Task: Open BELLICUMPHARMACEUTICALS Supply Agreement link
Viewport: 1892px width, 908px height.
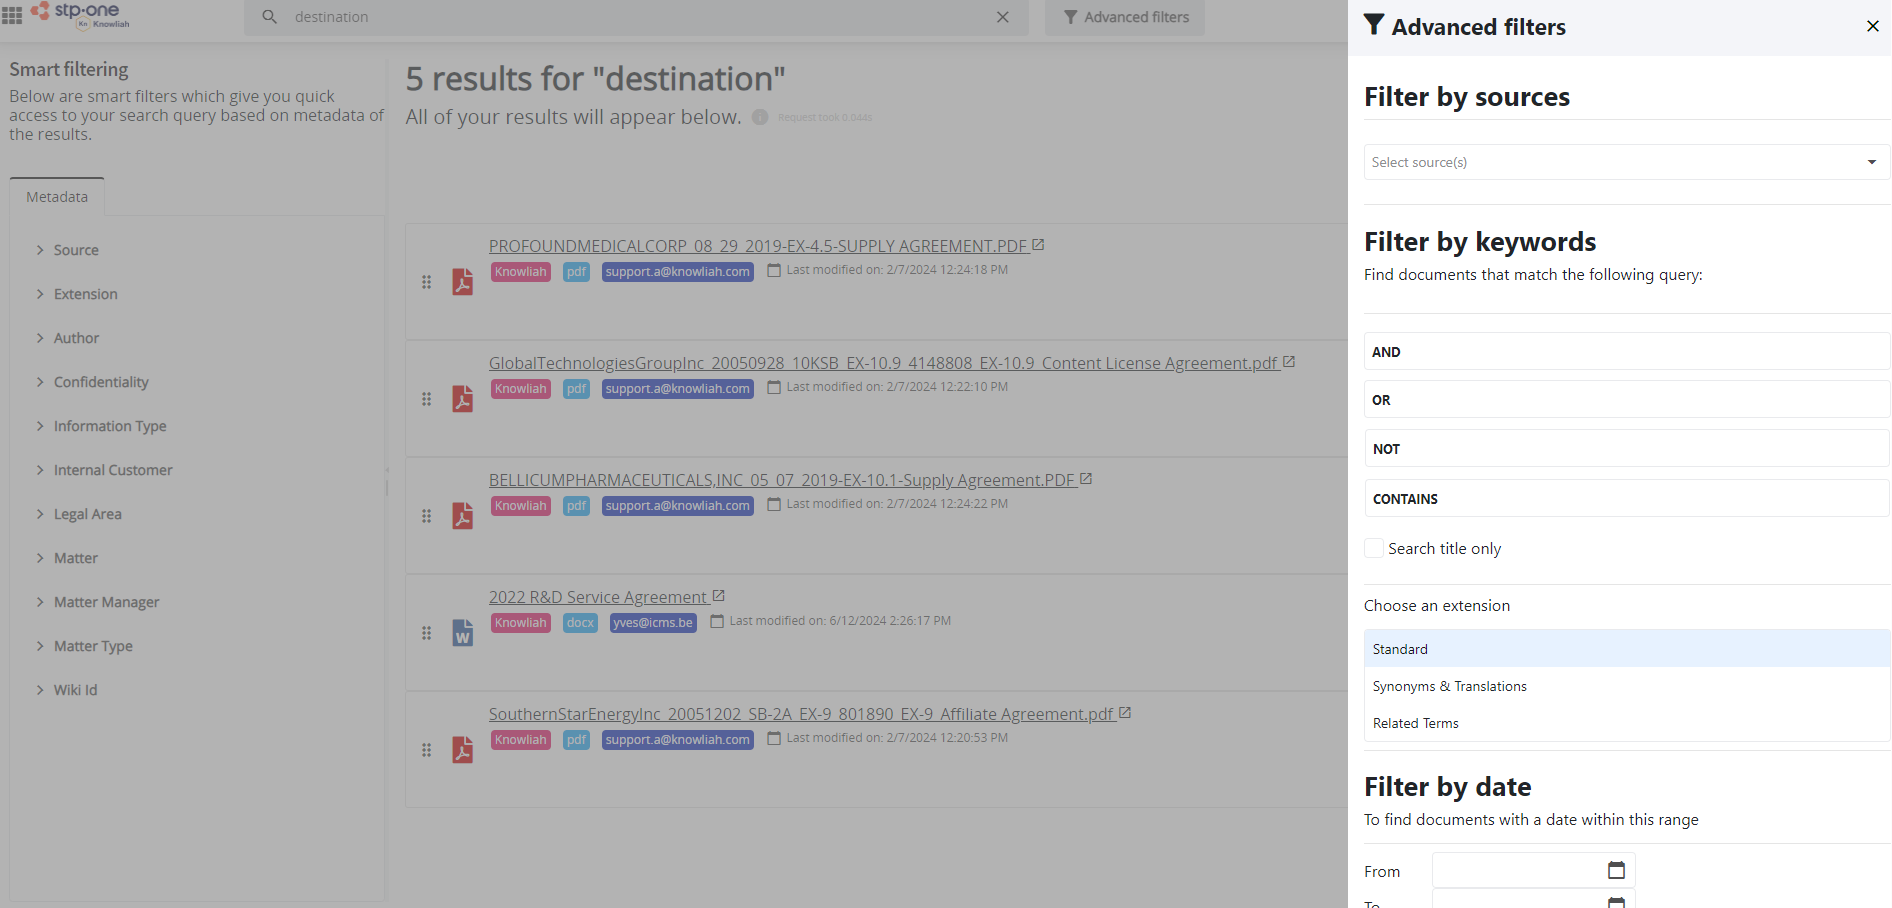Action: [781, 480]
